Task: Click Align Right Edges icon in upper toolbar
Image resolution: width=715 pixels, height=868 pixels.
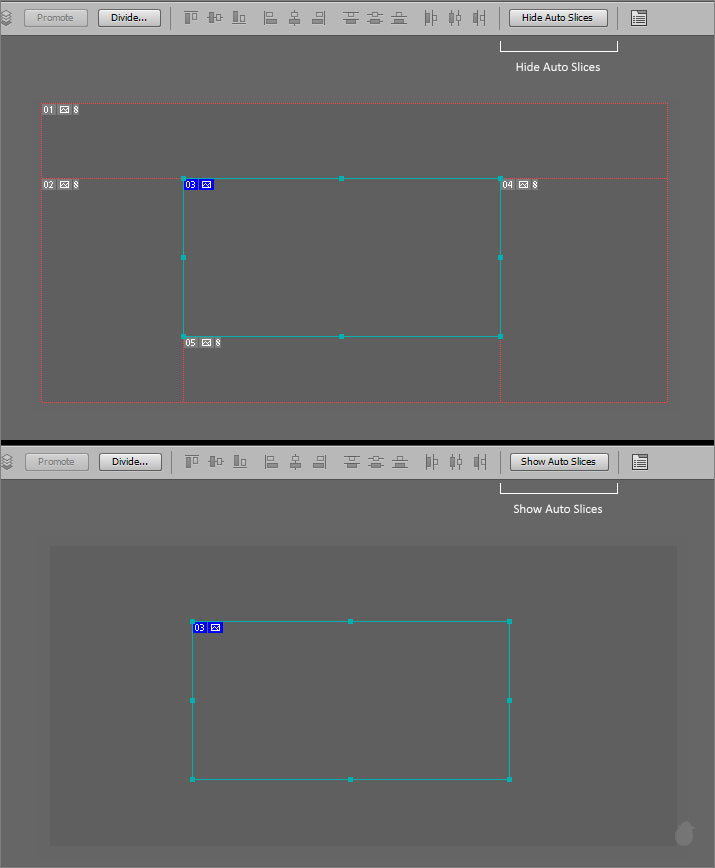Action: (319, 18)
